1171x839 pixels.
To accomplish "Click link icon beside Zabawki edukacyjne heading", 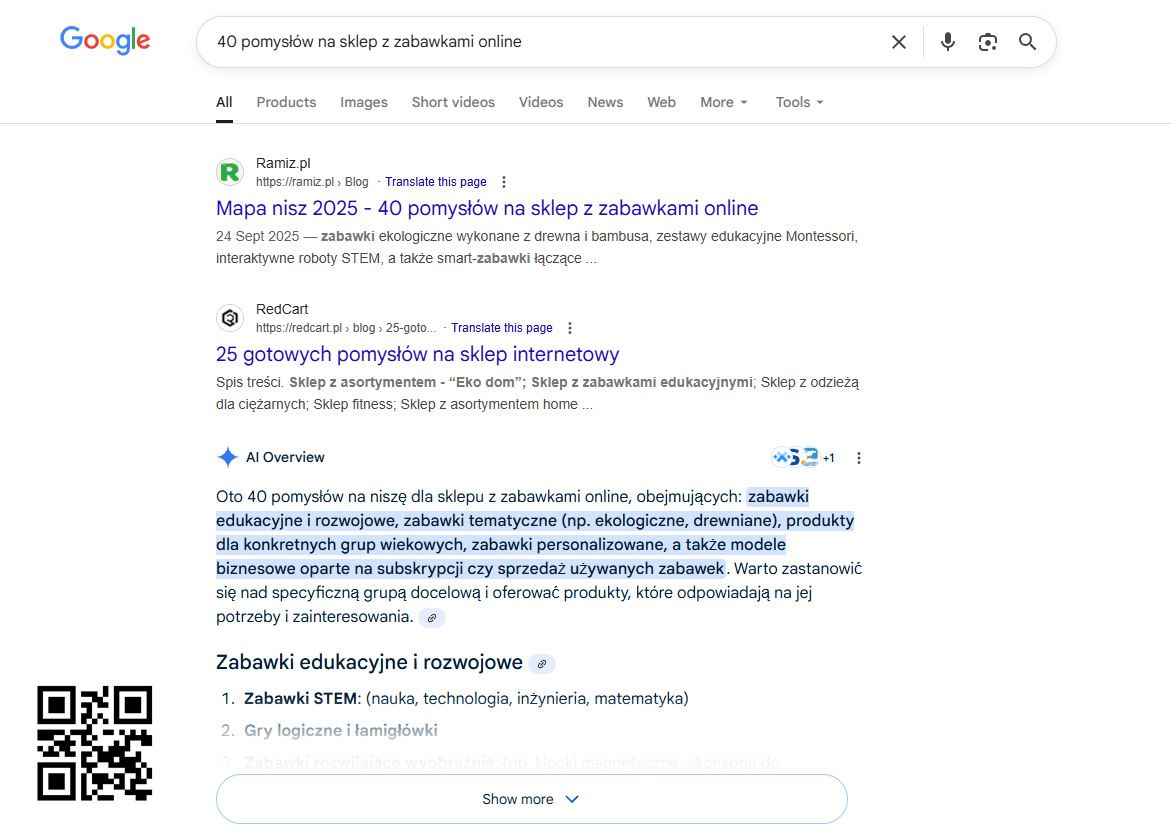I will point(542,664).
